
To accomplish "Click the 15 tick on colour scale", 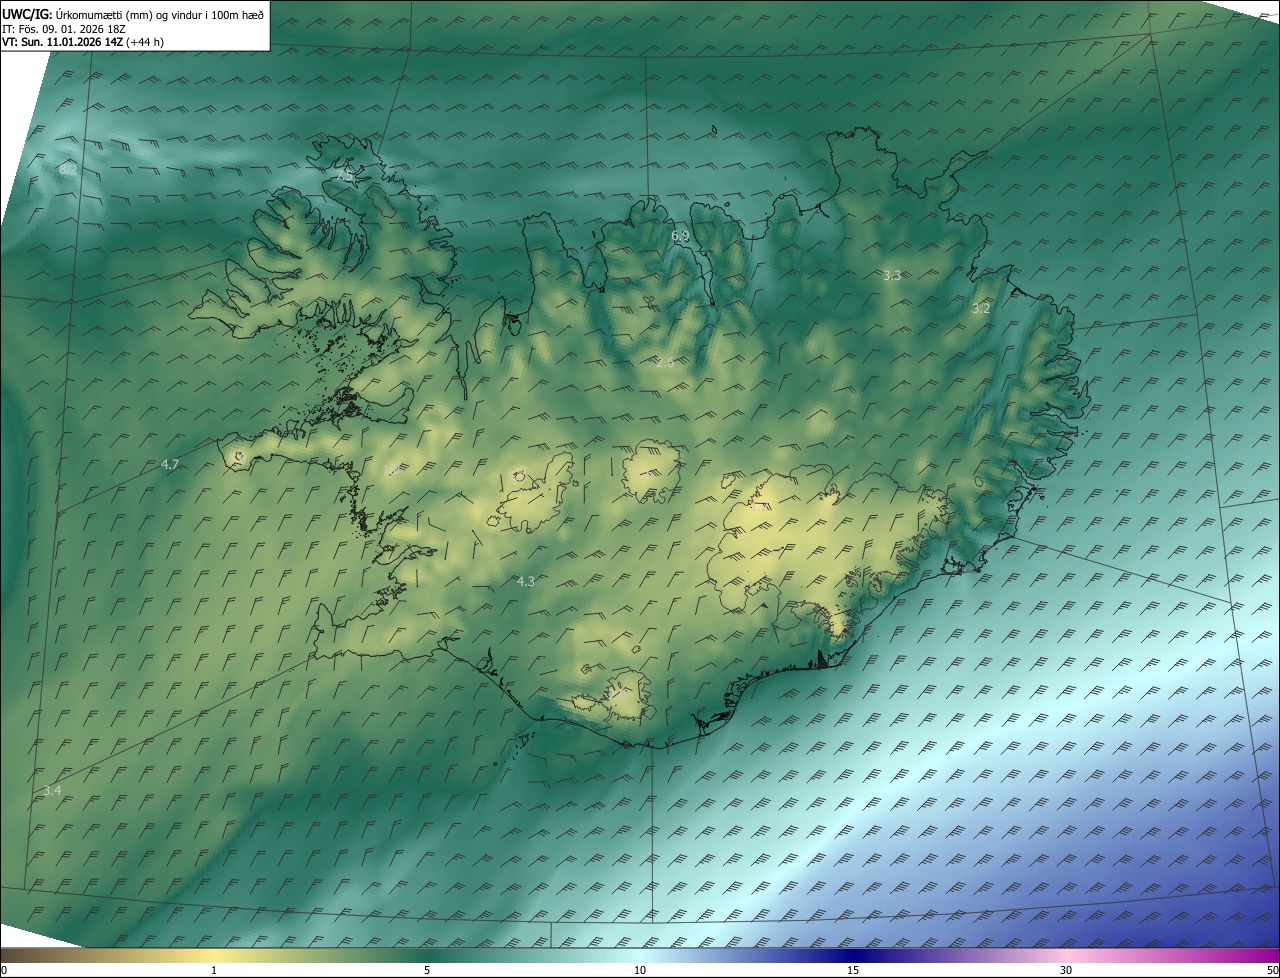I will click(853, 970).
